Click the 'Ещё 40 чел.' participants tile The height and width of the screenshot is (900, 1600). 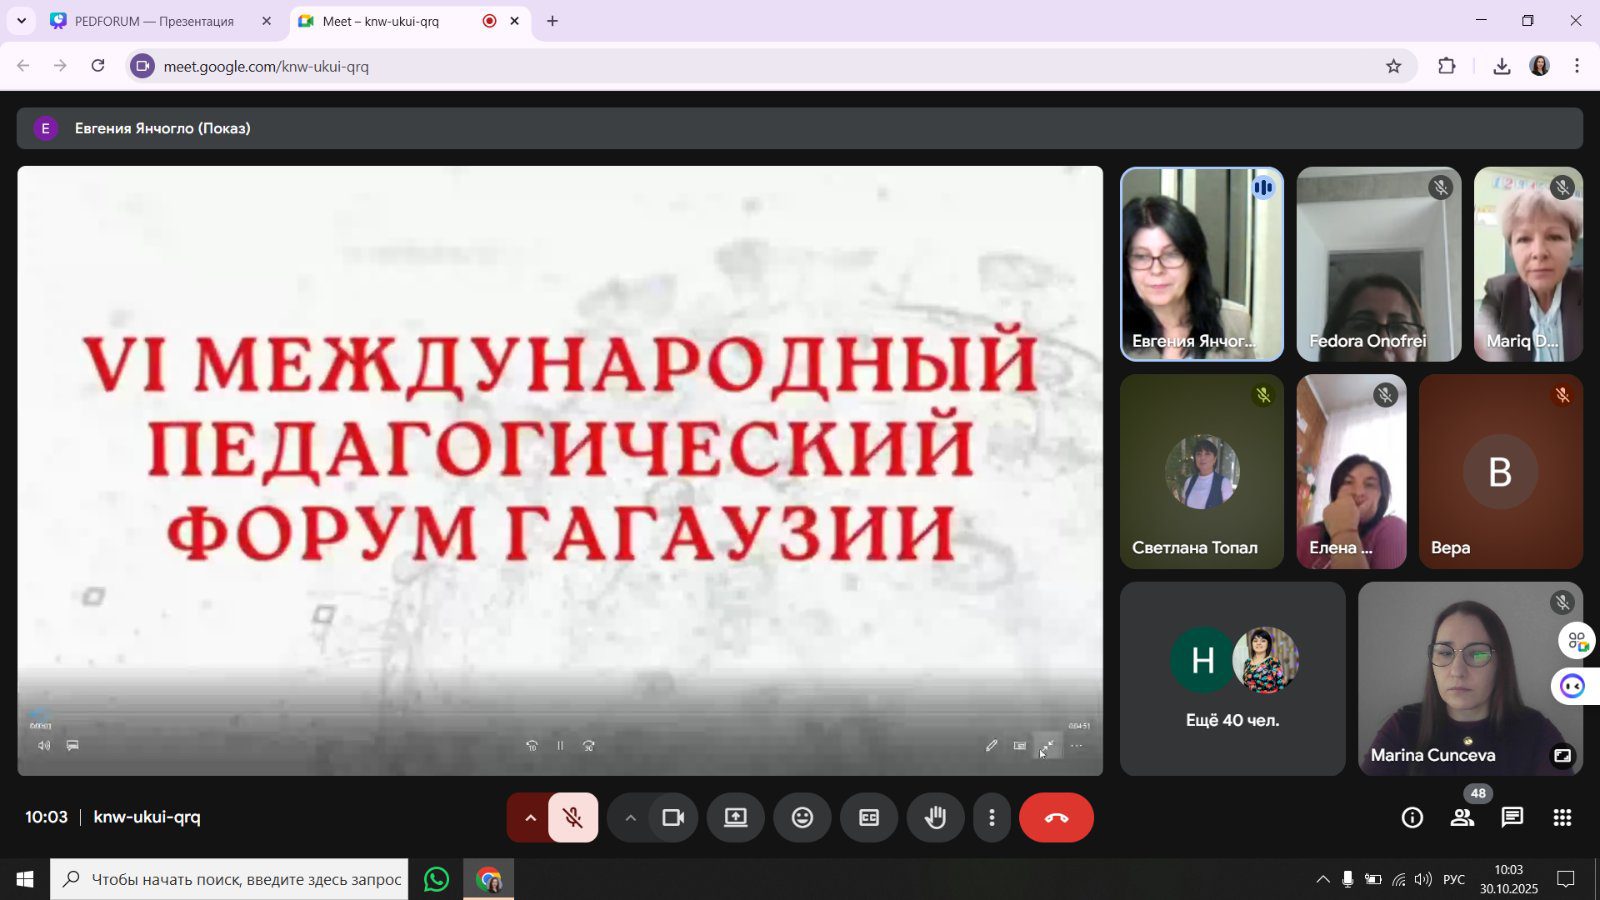coord(1232,679)
